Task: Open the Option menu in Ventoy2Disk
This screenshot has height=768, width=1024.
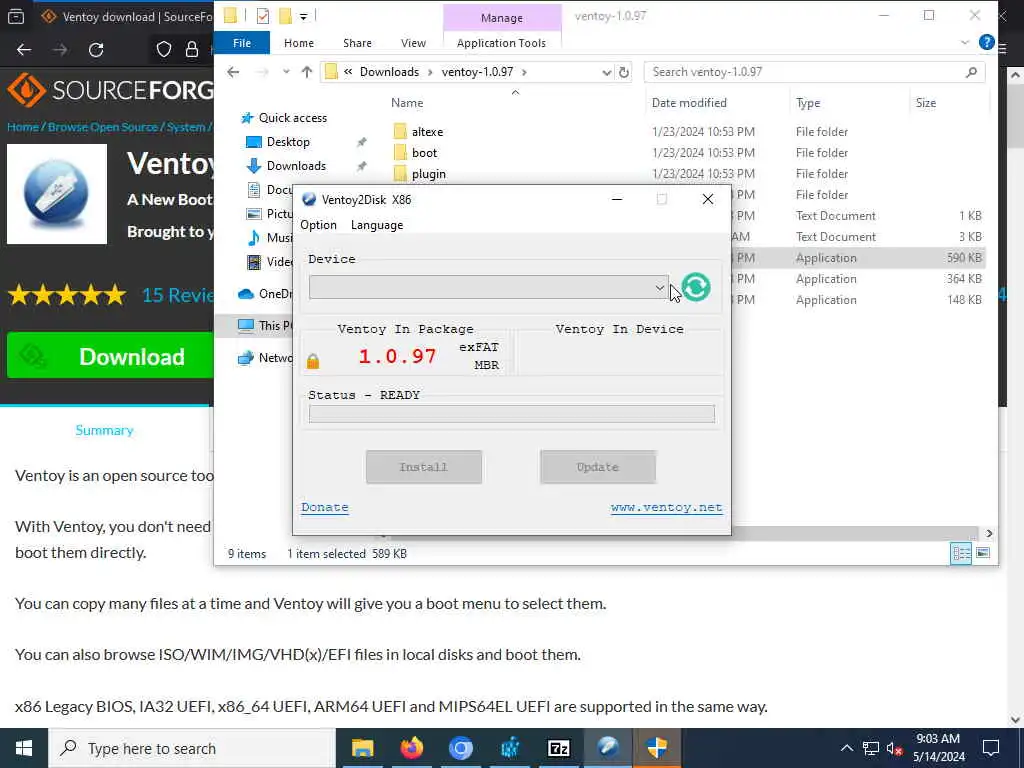Action: 319,225
